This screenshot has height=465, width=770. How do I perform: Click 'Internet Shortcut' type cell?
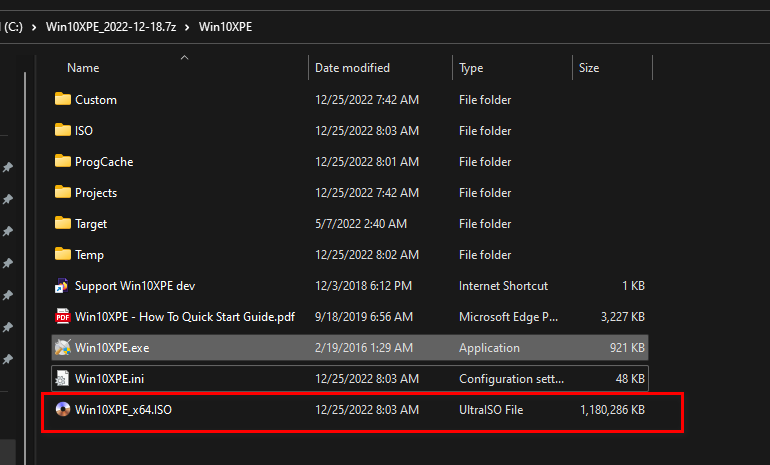[503, 286]
